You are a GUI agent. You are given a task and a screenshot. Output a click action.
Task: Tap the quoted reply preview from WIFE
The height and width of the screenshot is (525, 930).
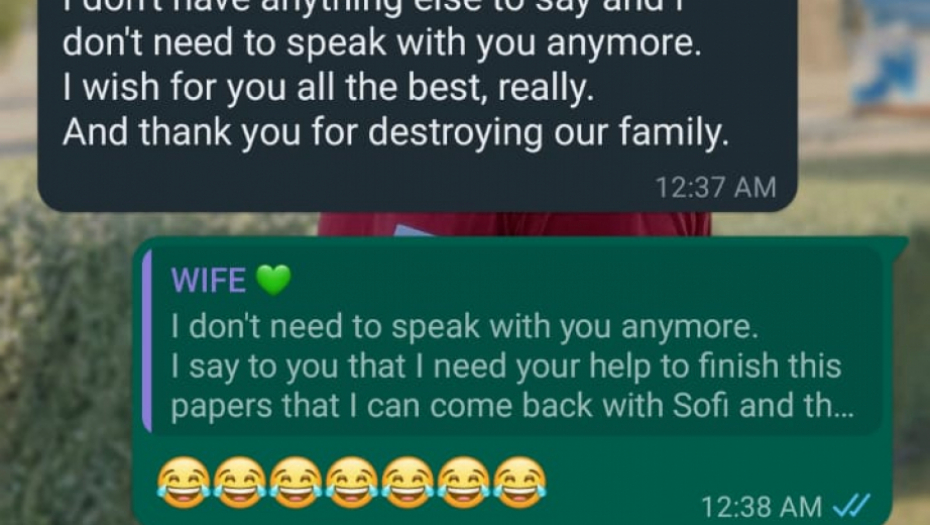pos(512,341)
